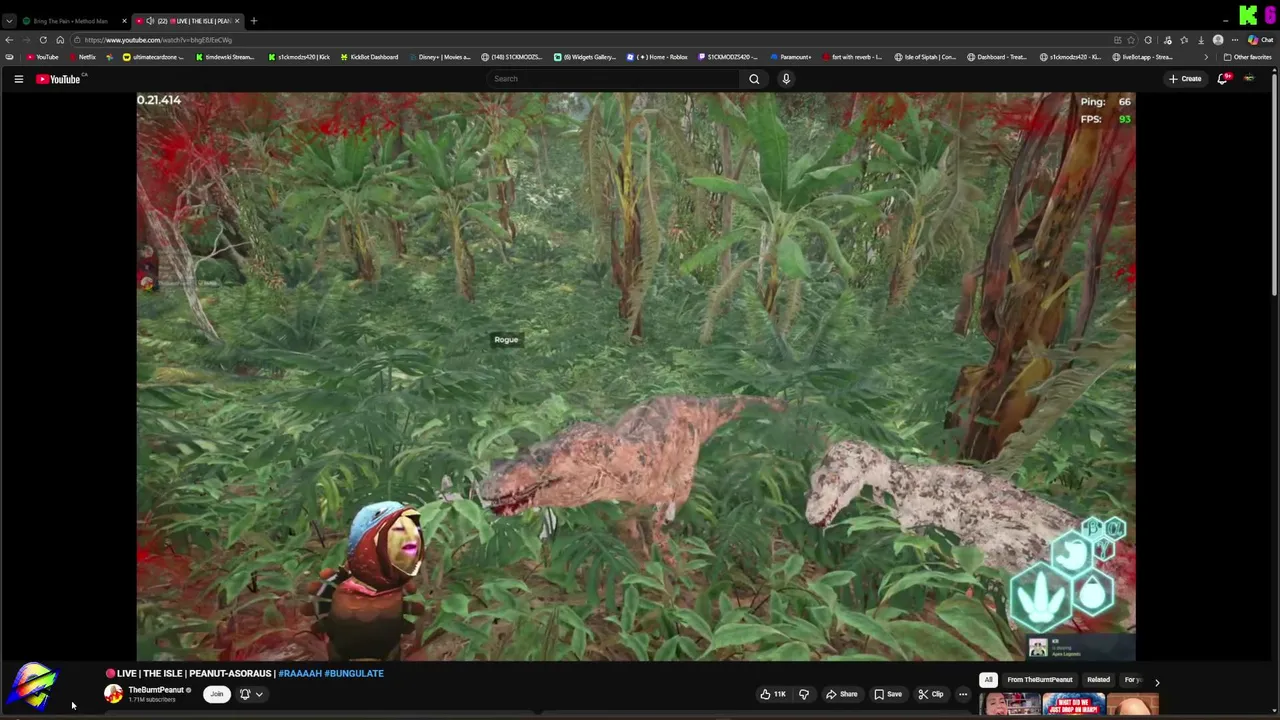Open Isle of Siptah bookmark
Image resolution: width=1280 pixels, height=720 pixels.
(925, 57)
